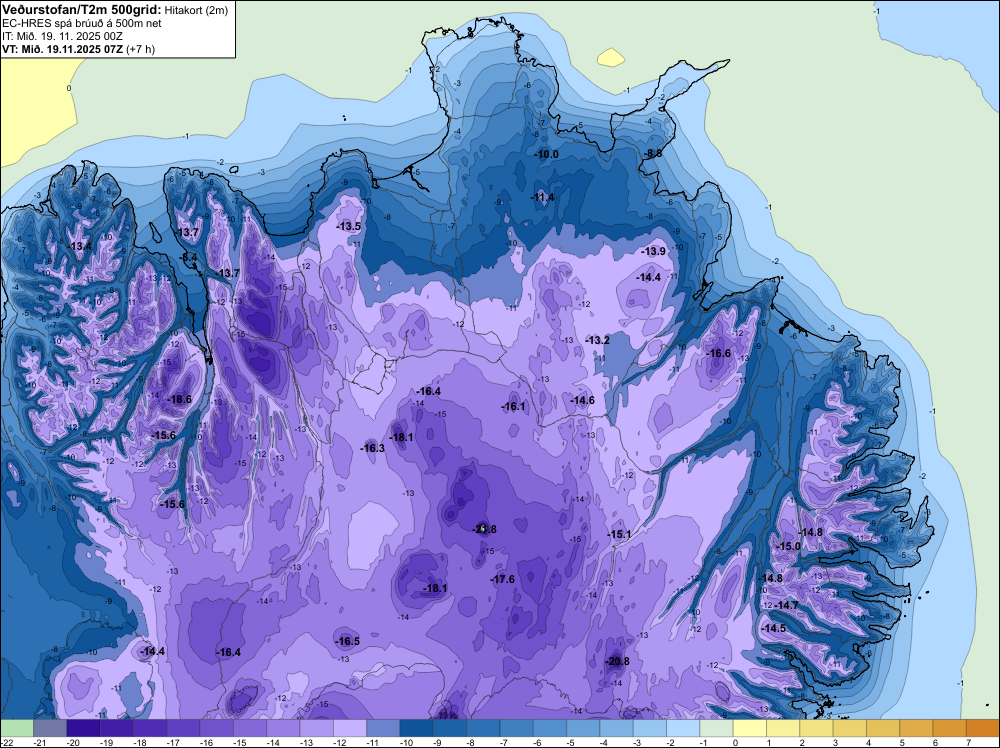Click the -13.5 station value
Screen dimensions: 1000x748
pos(349,226)
